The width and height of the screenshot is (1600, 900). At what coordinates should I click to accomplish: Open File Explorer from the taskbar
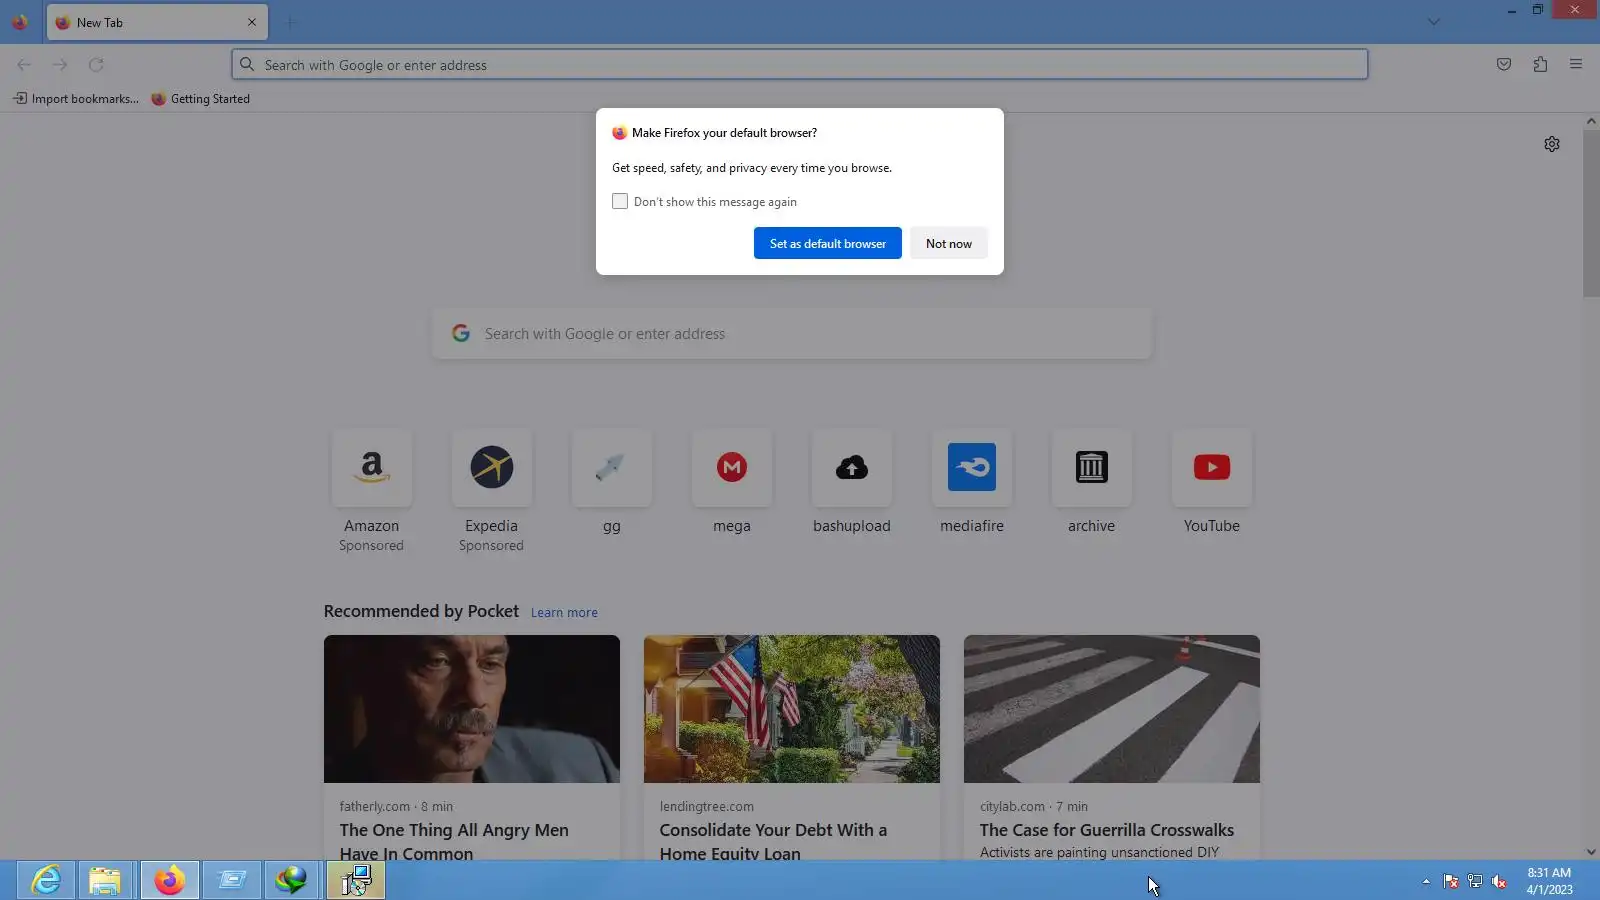(105, 880)
